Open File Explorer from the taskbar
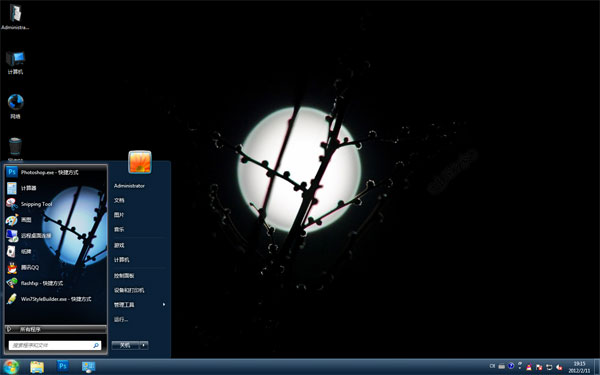 [37, 367]
